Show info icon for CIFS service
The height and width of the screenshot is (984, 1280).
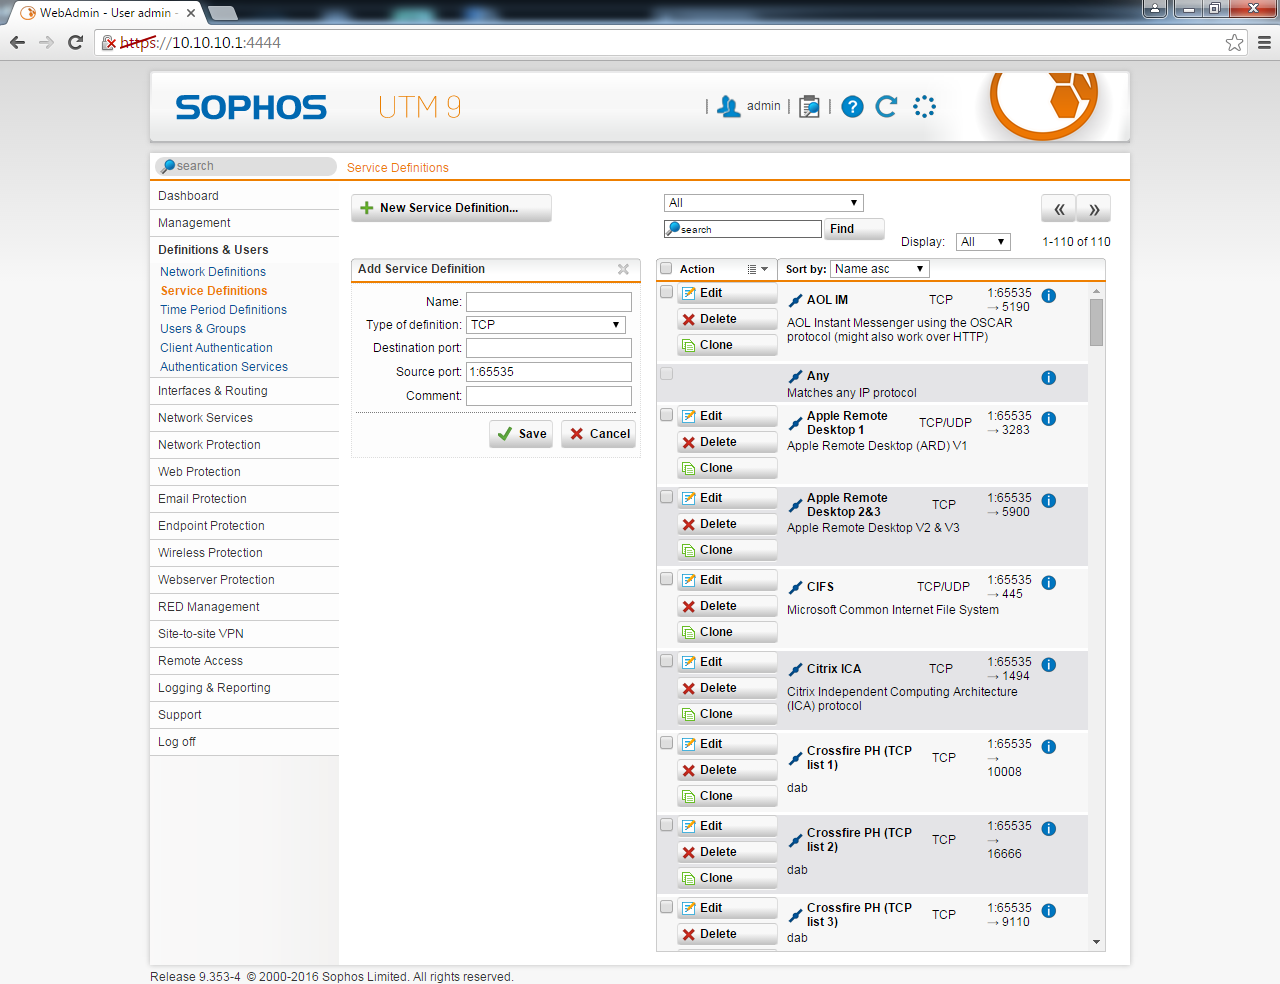(x=1049, y=583)
